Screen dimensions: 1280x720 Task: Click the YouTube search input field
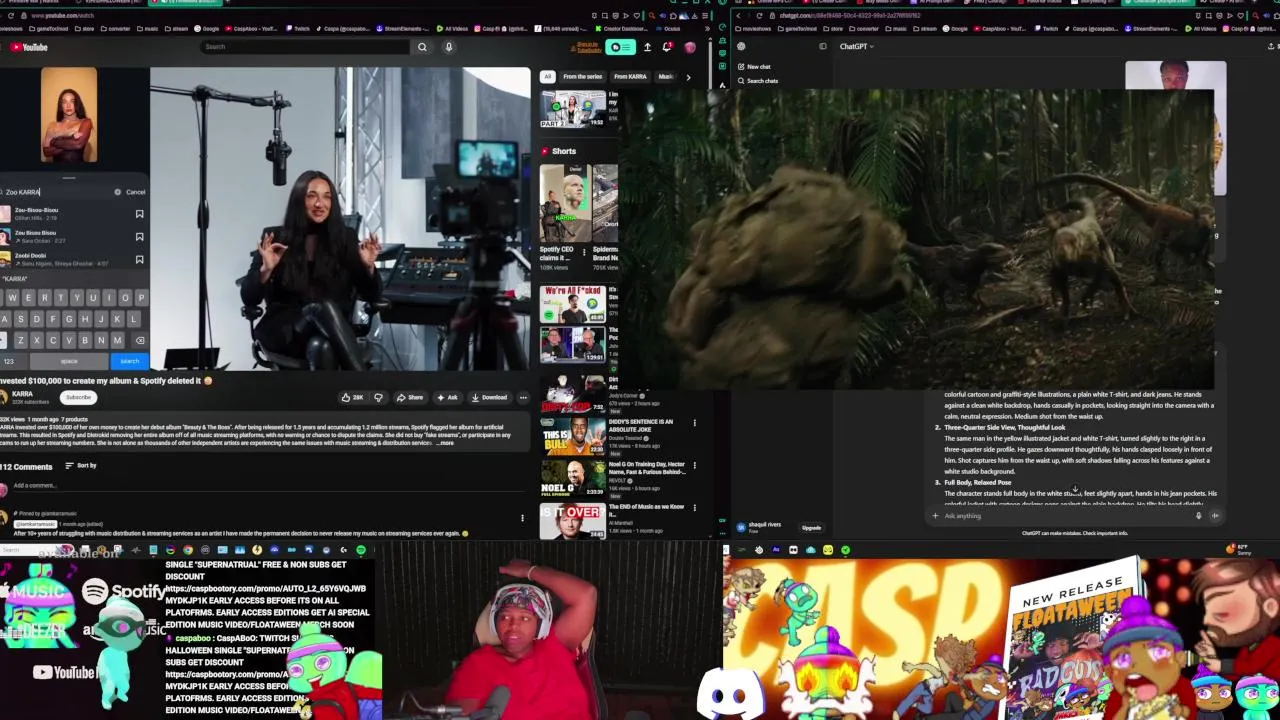[x=305, y=47]
